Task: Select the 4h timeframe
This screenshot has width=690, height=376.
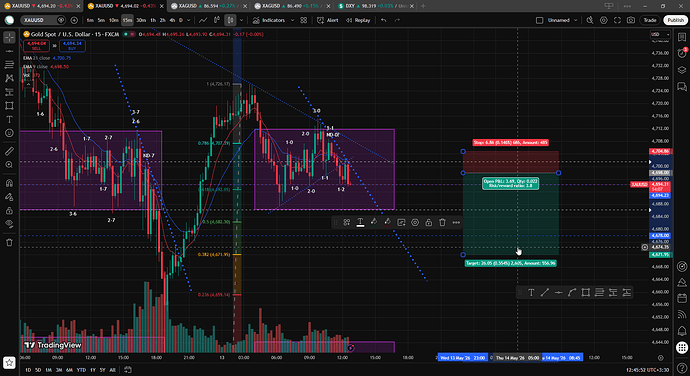Action: click(172, 20)
